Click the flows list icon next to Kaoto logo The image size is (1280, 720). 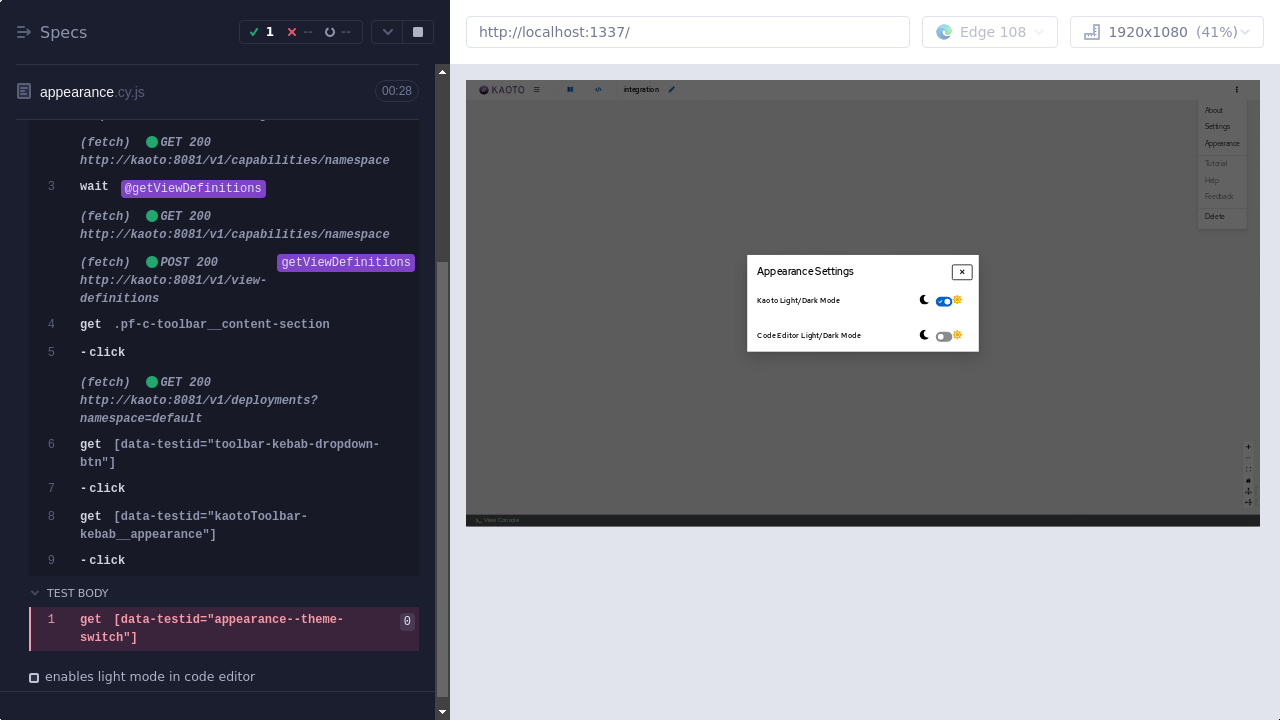pyautogui.click(x=570, y=89)
